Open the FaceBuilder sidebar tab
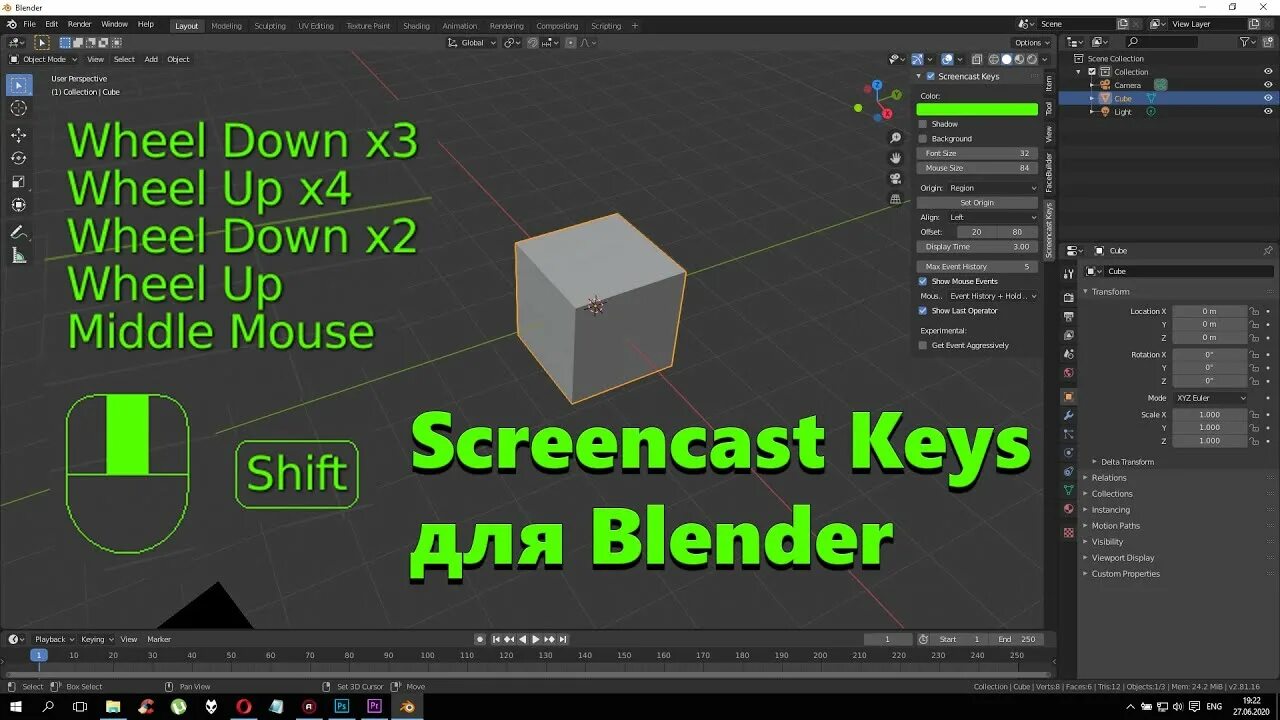 (1049, 172)
